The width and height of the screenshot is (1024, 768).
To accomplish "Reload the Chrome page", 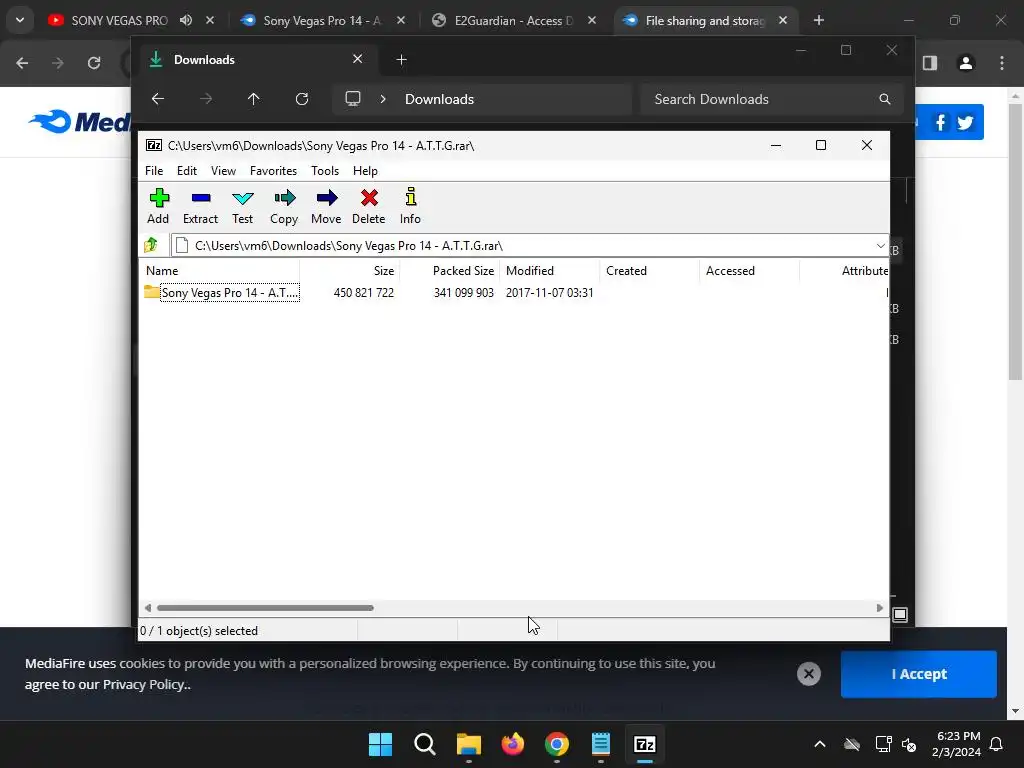I will 94,63.
